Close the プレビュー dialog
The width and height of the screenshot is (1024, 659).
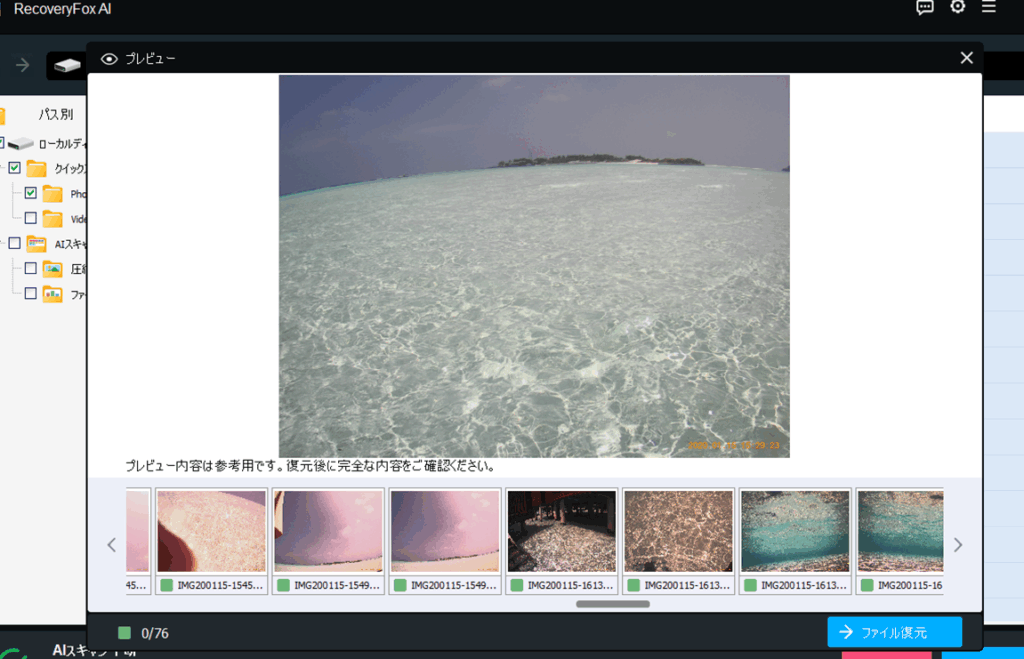(x=966, y=58)
